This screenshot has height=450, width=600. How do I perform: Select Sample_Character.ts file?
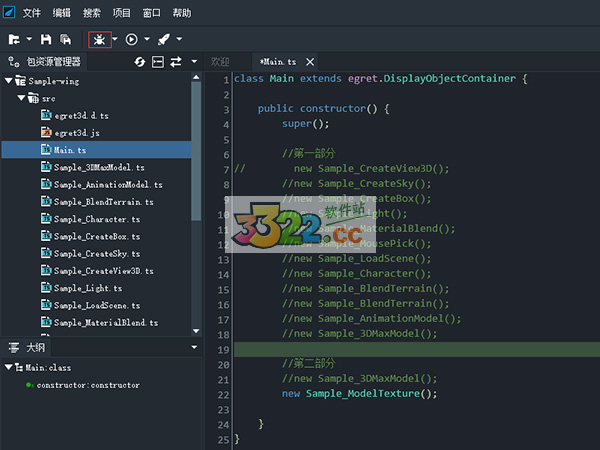[97, 219]
